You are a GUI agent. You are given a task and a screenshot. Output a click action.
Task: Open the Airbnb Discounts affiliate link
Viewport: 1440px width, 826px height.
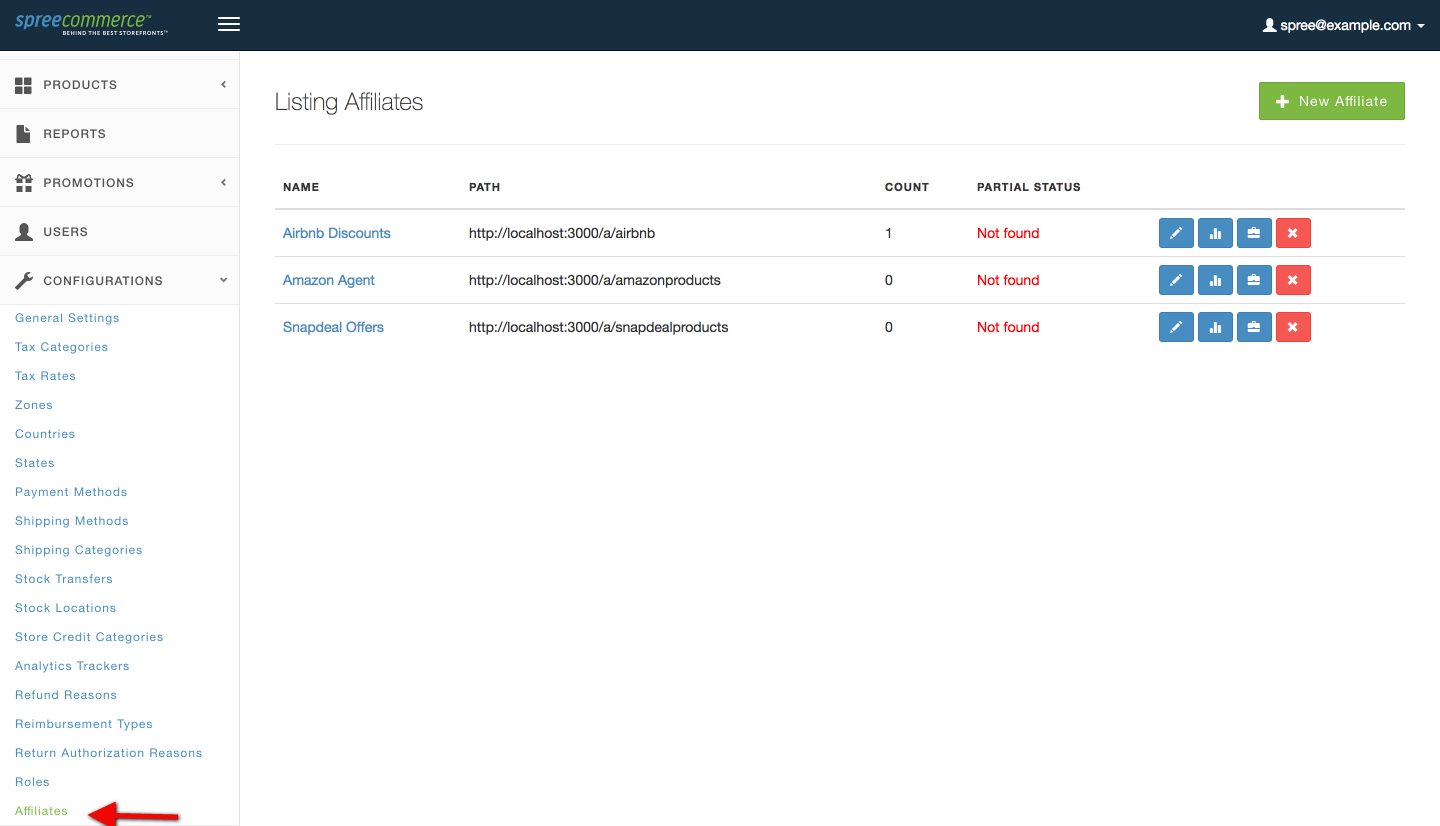click(336, 233)
